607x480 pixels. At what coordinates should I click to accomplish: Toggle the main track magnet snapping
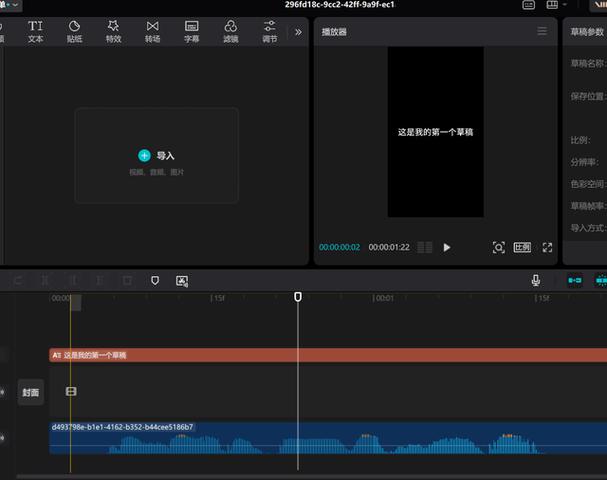point(575,280)
